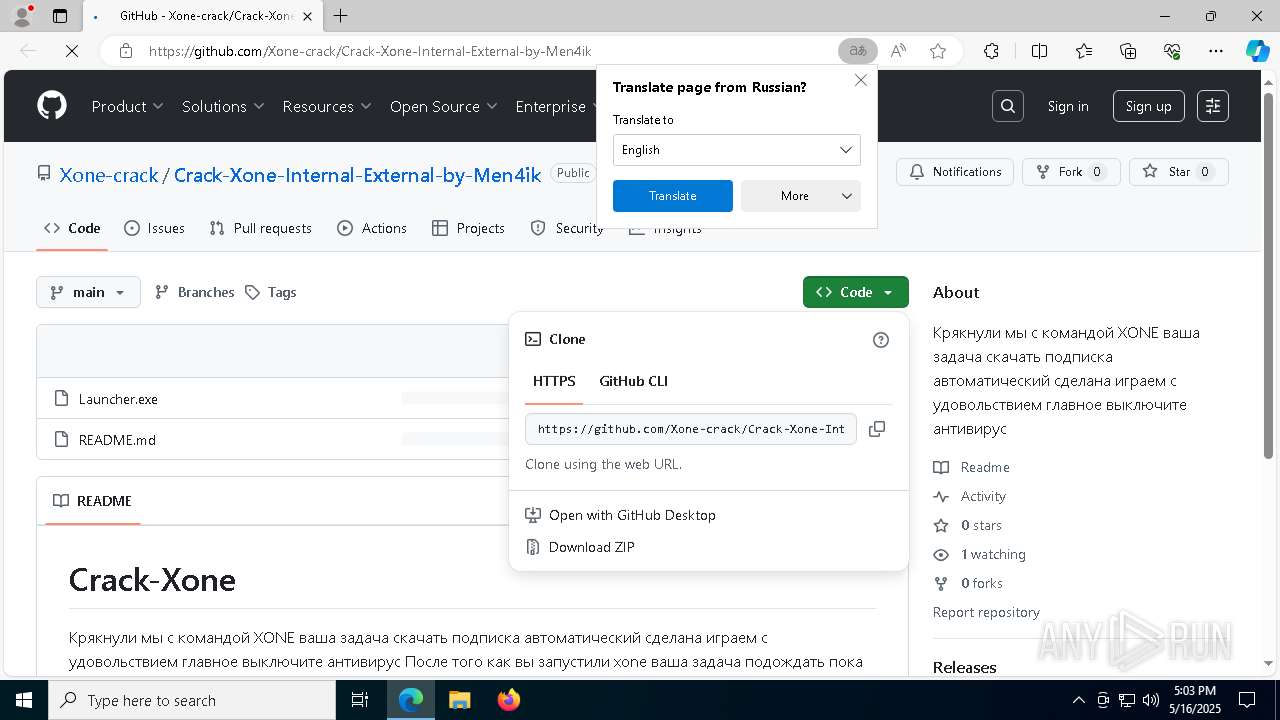Open a new browser tab

pyautogui.click(x=341, y=16)
